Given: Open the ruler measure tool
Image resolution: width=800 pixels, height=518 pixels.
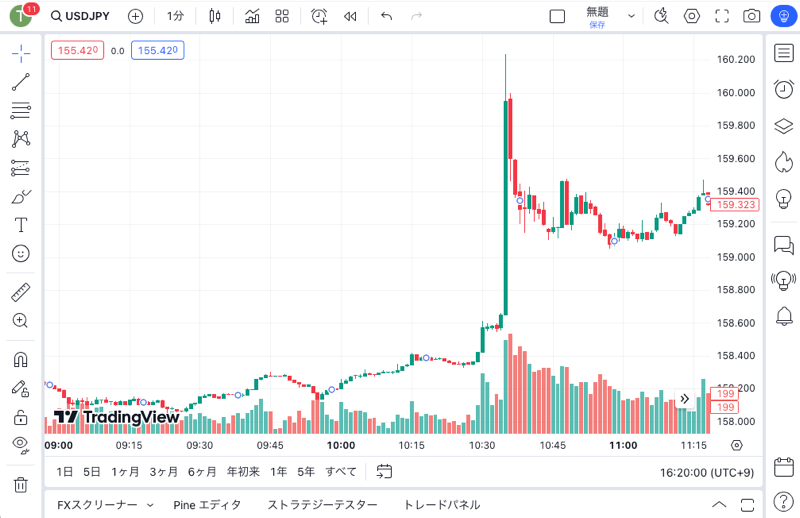Looking at the screenshot, I should [x=21, y=292].
